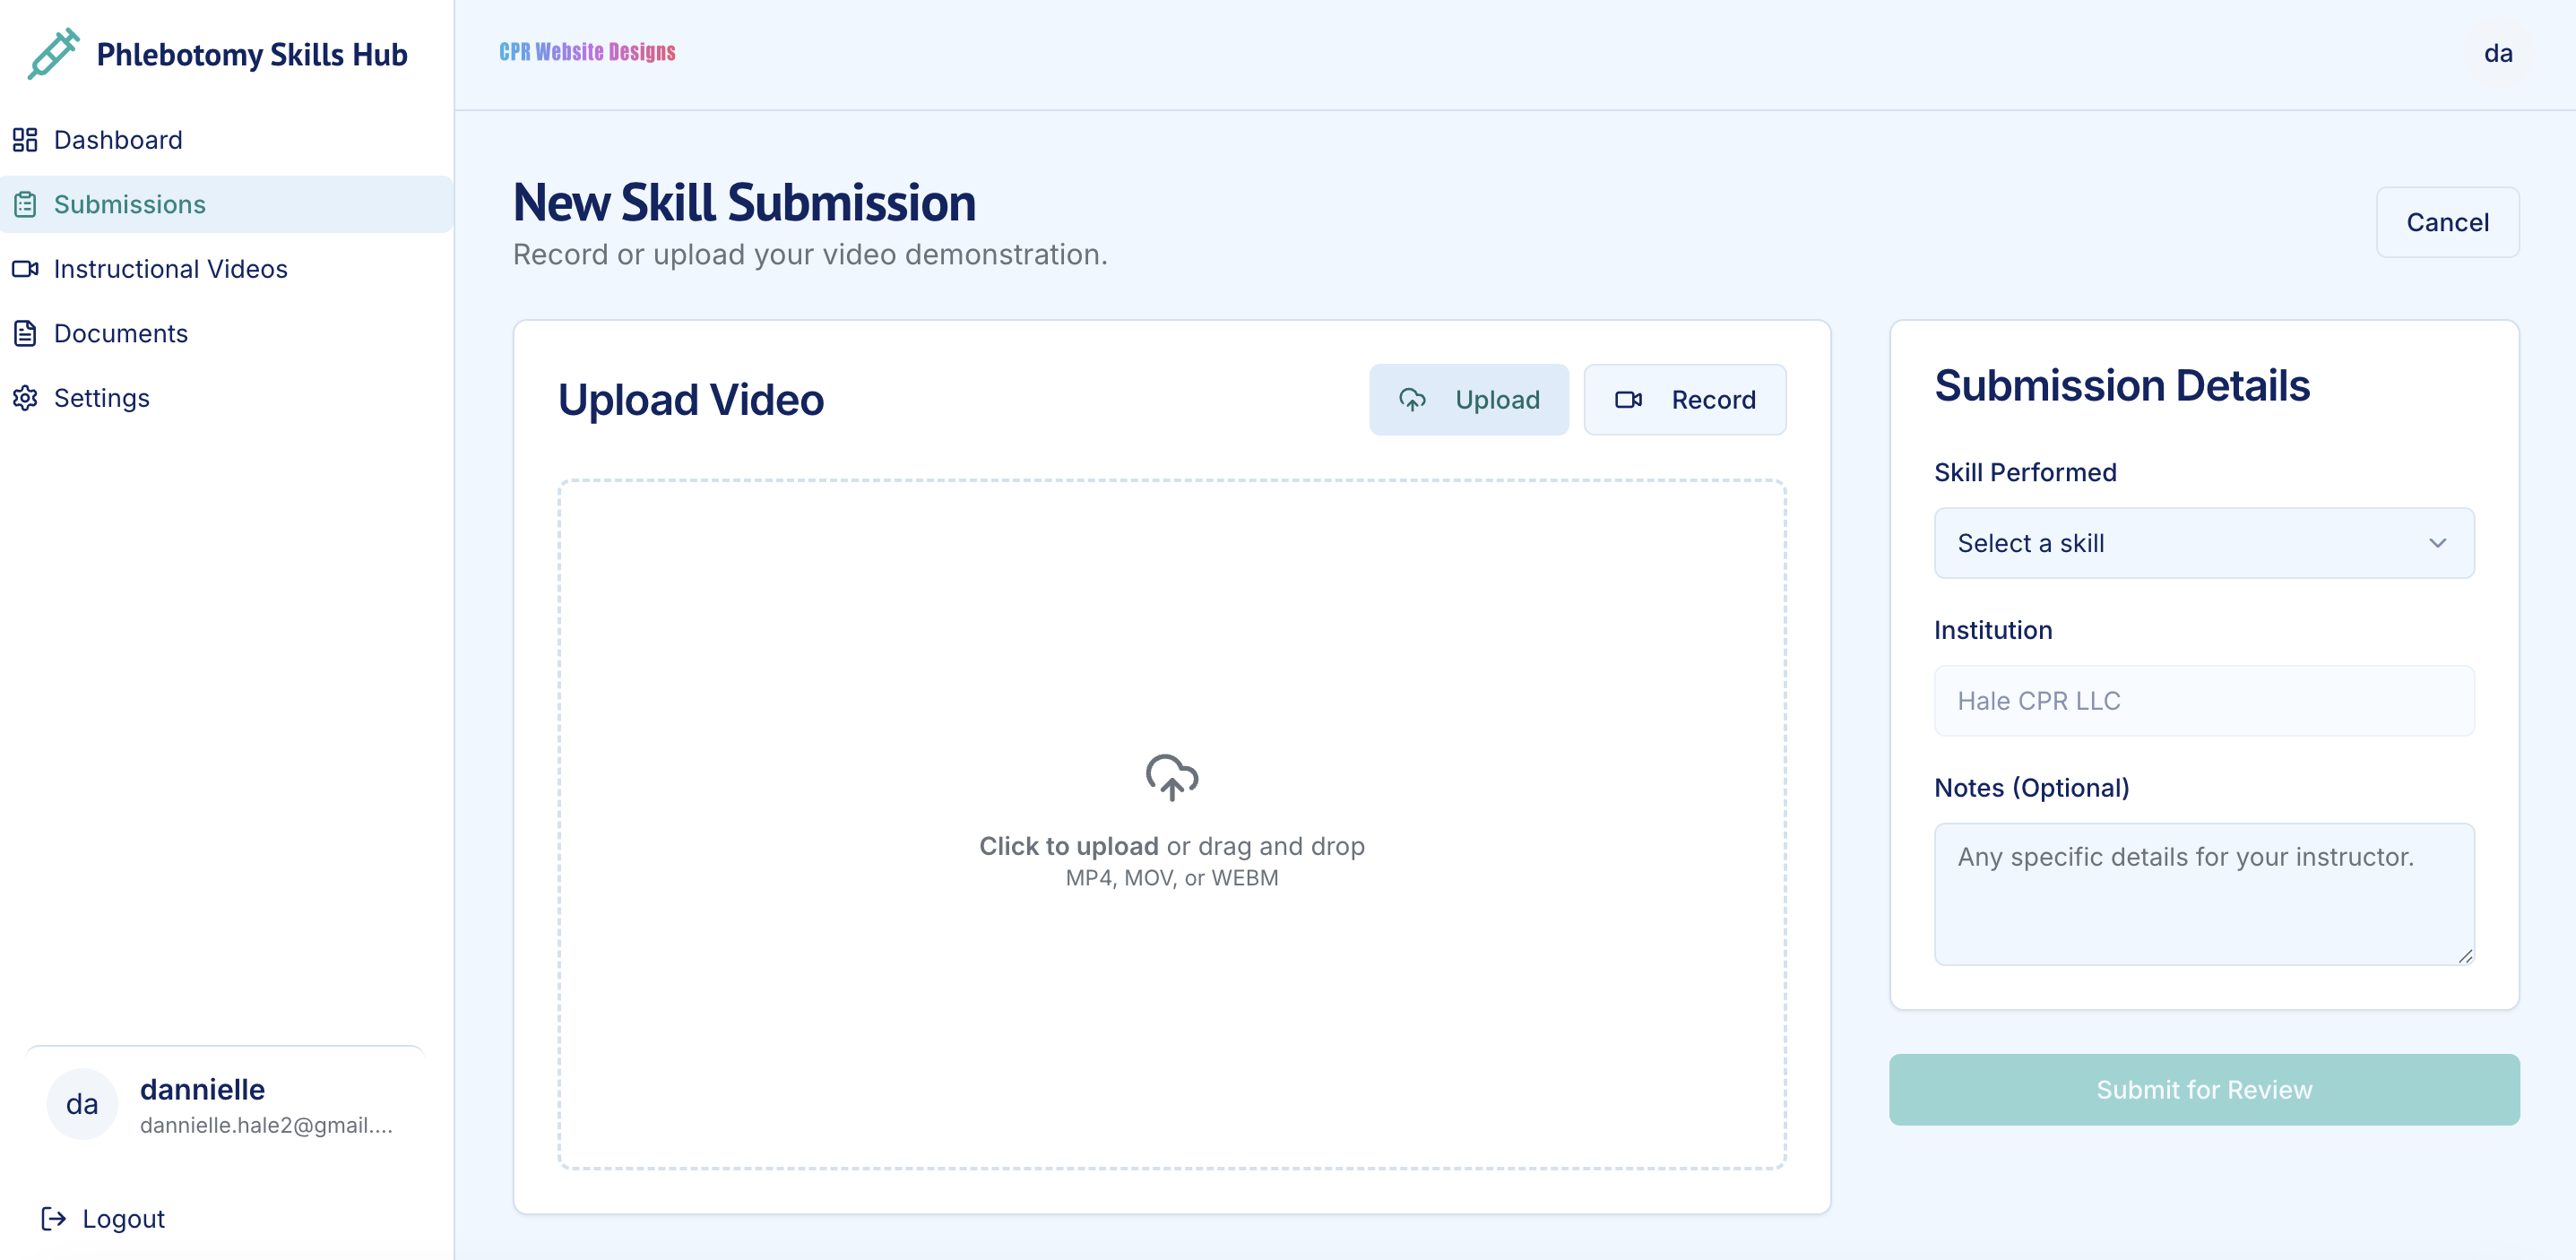Click the Documents file icon
This screenshot has width=2576, height=1260.
(25, 333)
